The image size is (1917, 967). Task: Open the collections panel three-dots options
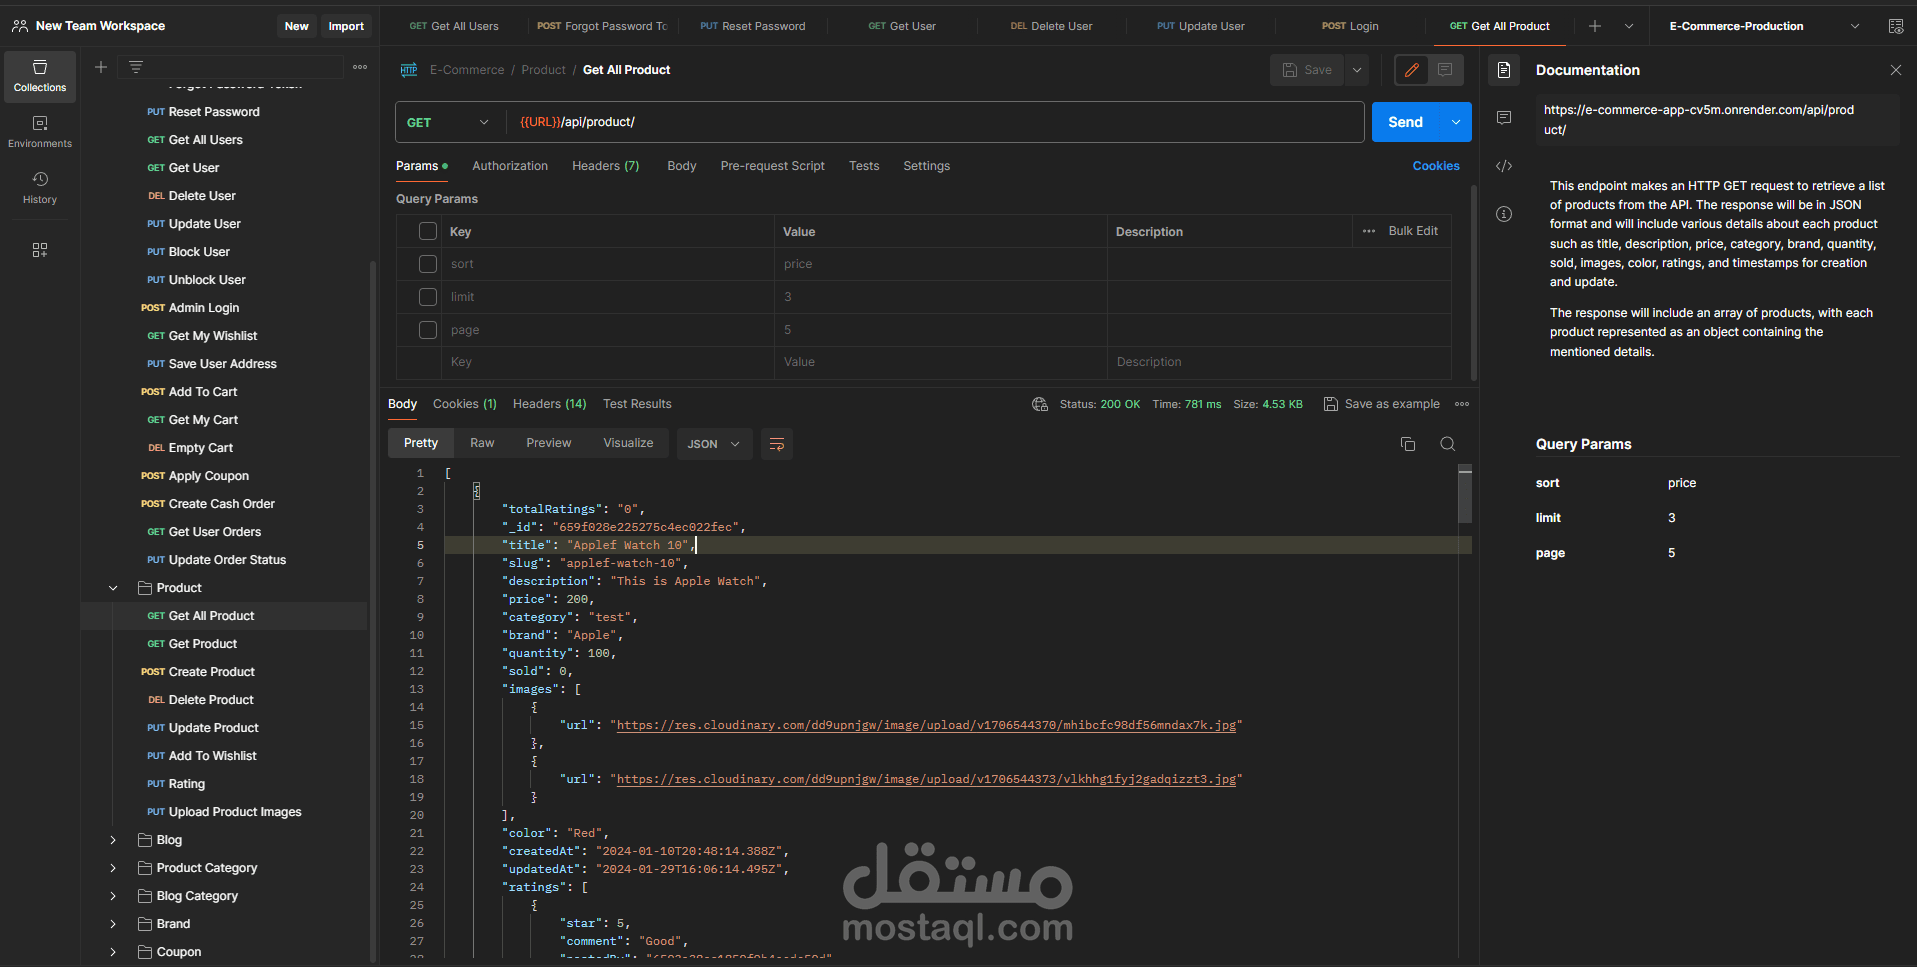(360, 67)
